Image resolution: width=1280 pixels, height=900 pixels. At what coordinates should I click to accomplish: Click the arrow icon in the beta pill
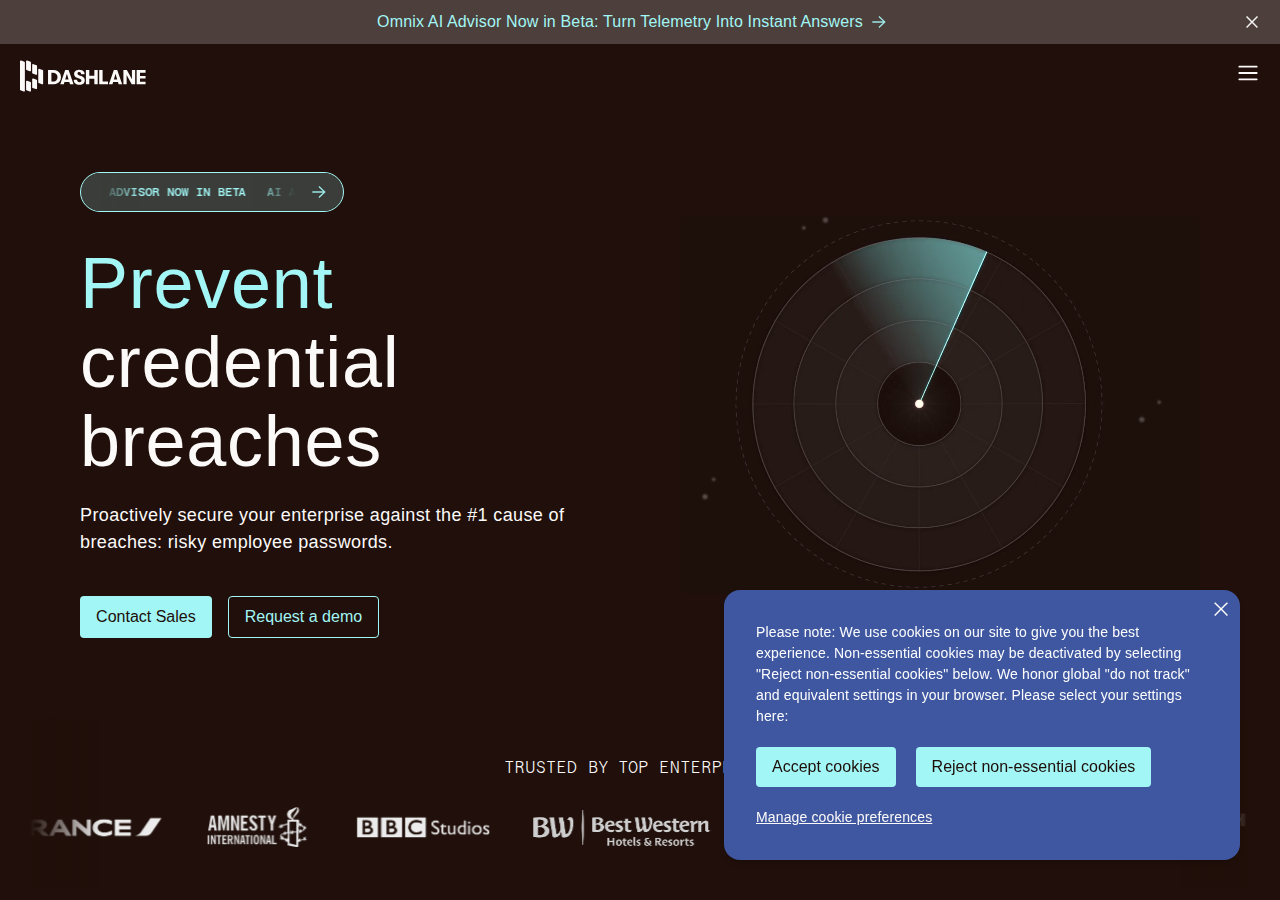(319, 192)
